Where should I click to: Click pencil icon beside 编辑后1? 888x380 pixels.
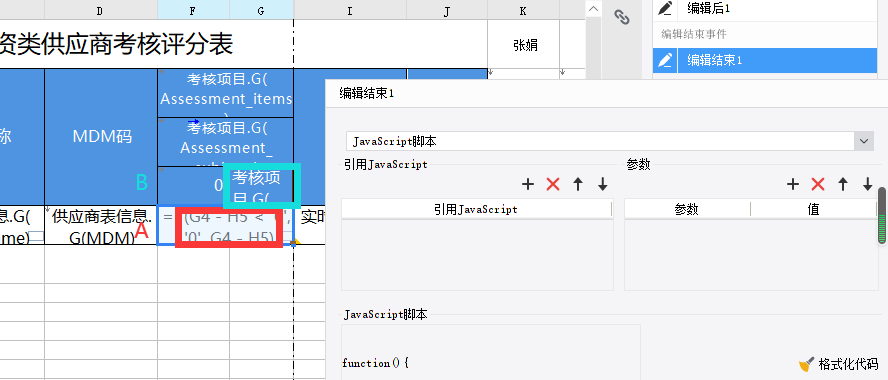665,8
